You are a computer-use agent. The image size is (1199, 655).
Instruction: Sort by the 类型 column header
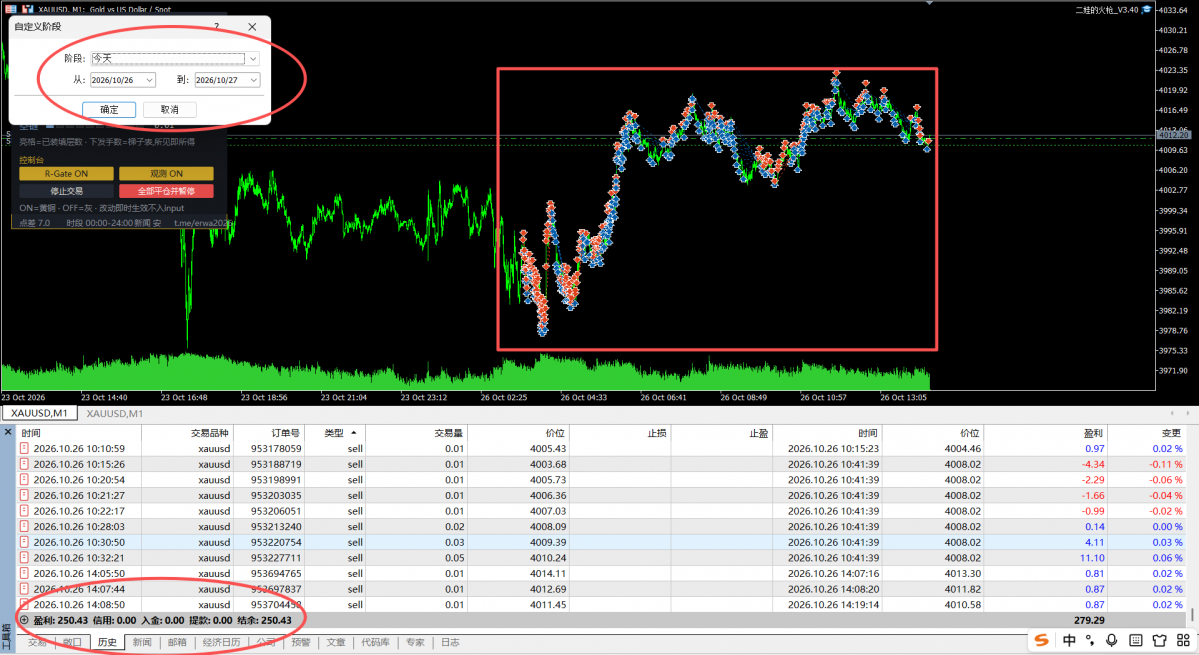pyautogui.click(x=334, y=433)
